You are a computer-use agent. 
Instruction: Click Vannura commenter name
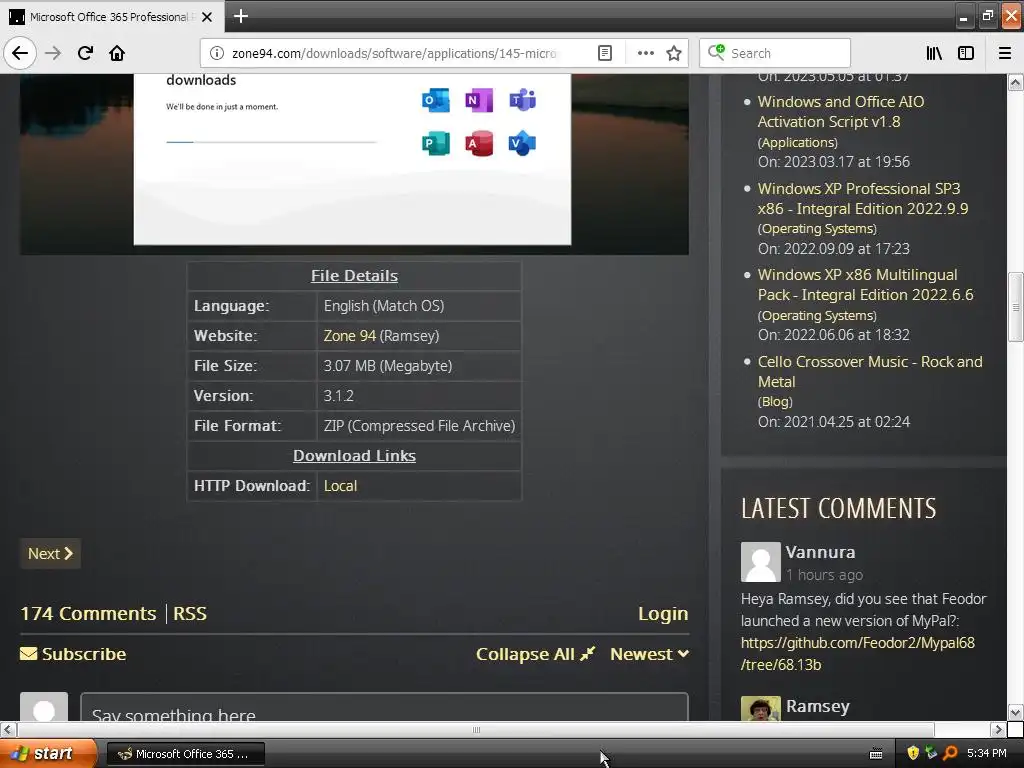[x=820, y=552]
